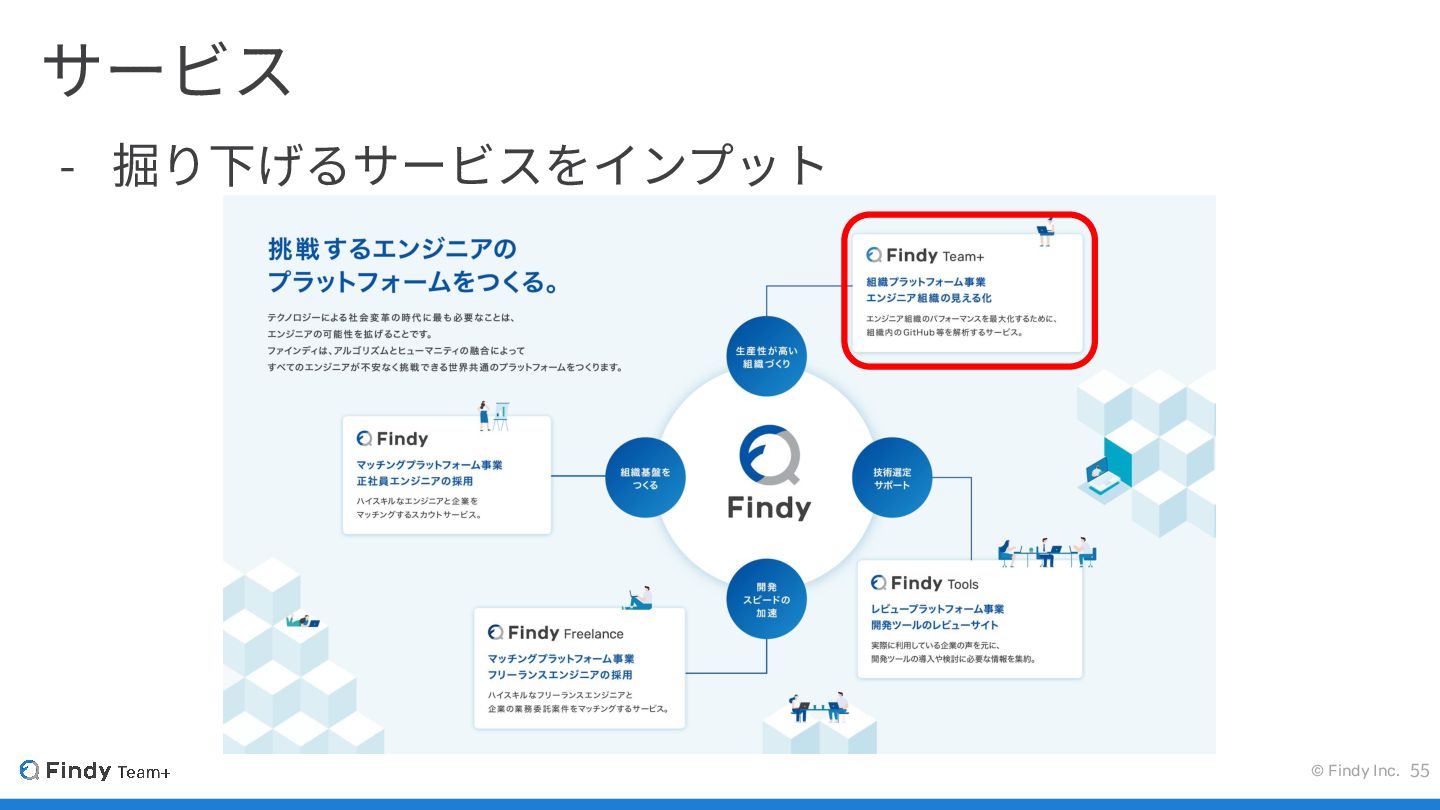
Task: Select the 開発スピードの加速 circle
Action: pyautogui.click(x=766, y=598)
